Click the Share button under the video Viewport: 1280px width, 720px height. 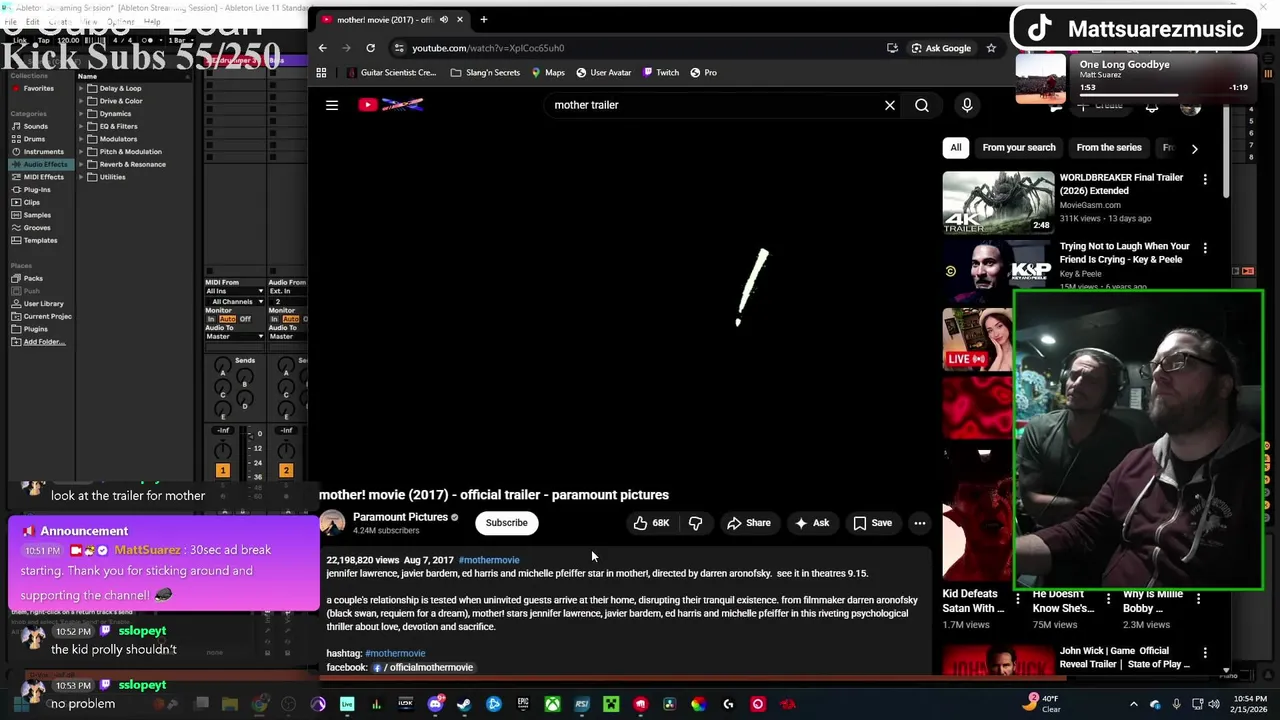pyautogui.click(x=749, y=523)
